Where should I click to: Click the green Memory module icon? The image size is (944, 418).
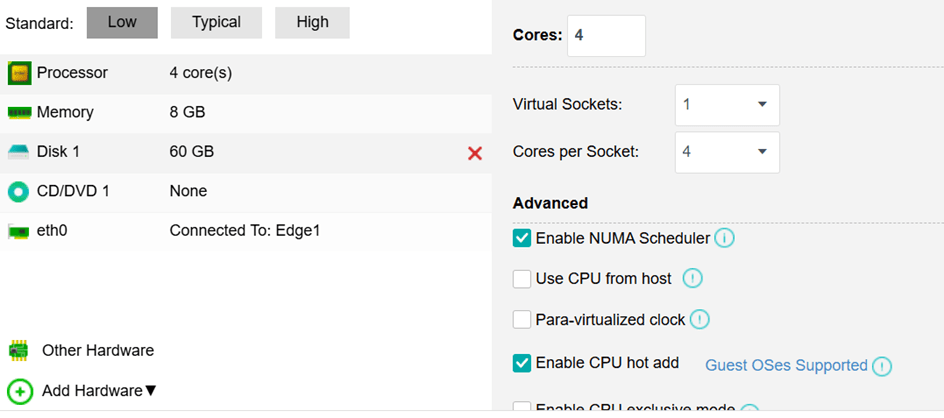point(19,113)
